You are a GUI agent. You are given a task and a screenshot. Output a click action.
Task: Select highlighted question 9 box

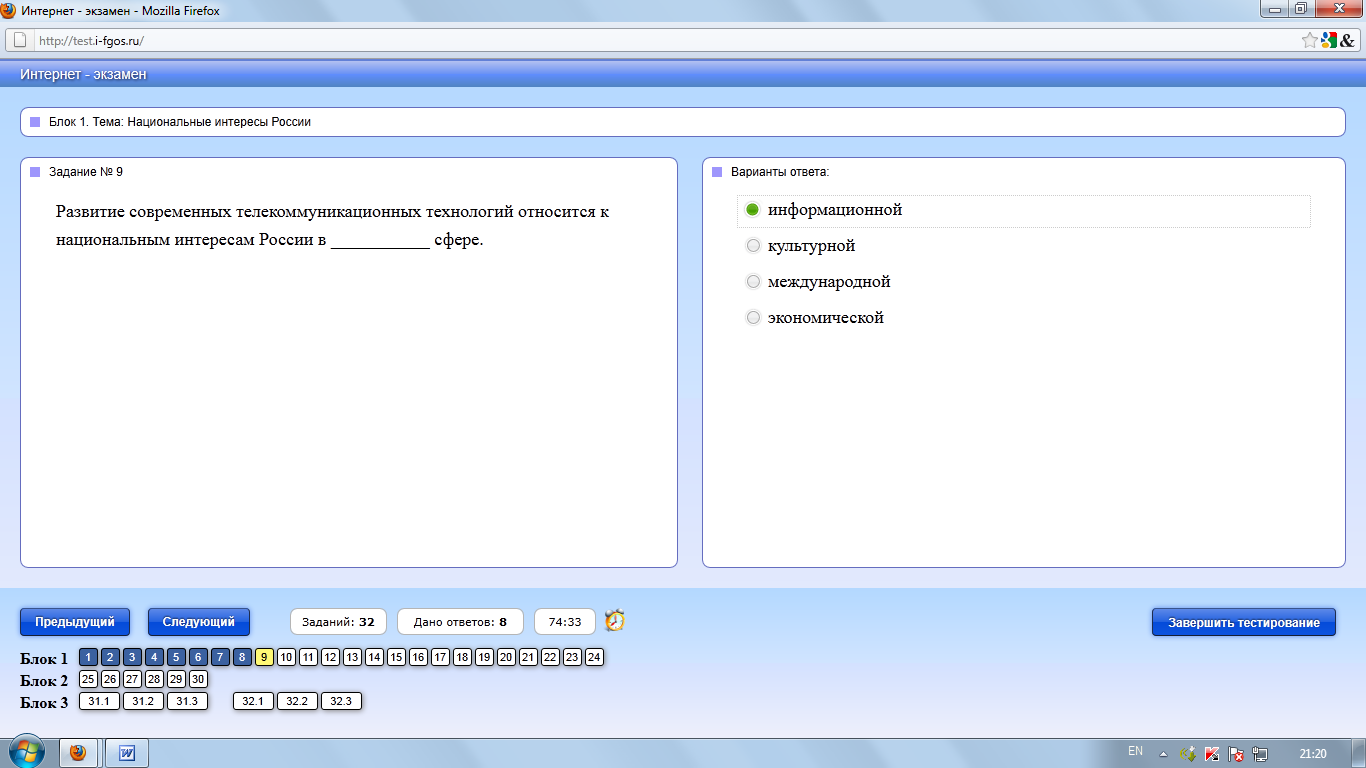[264, 657]
